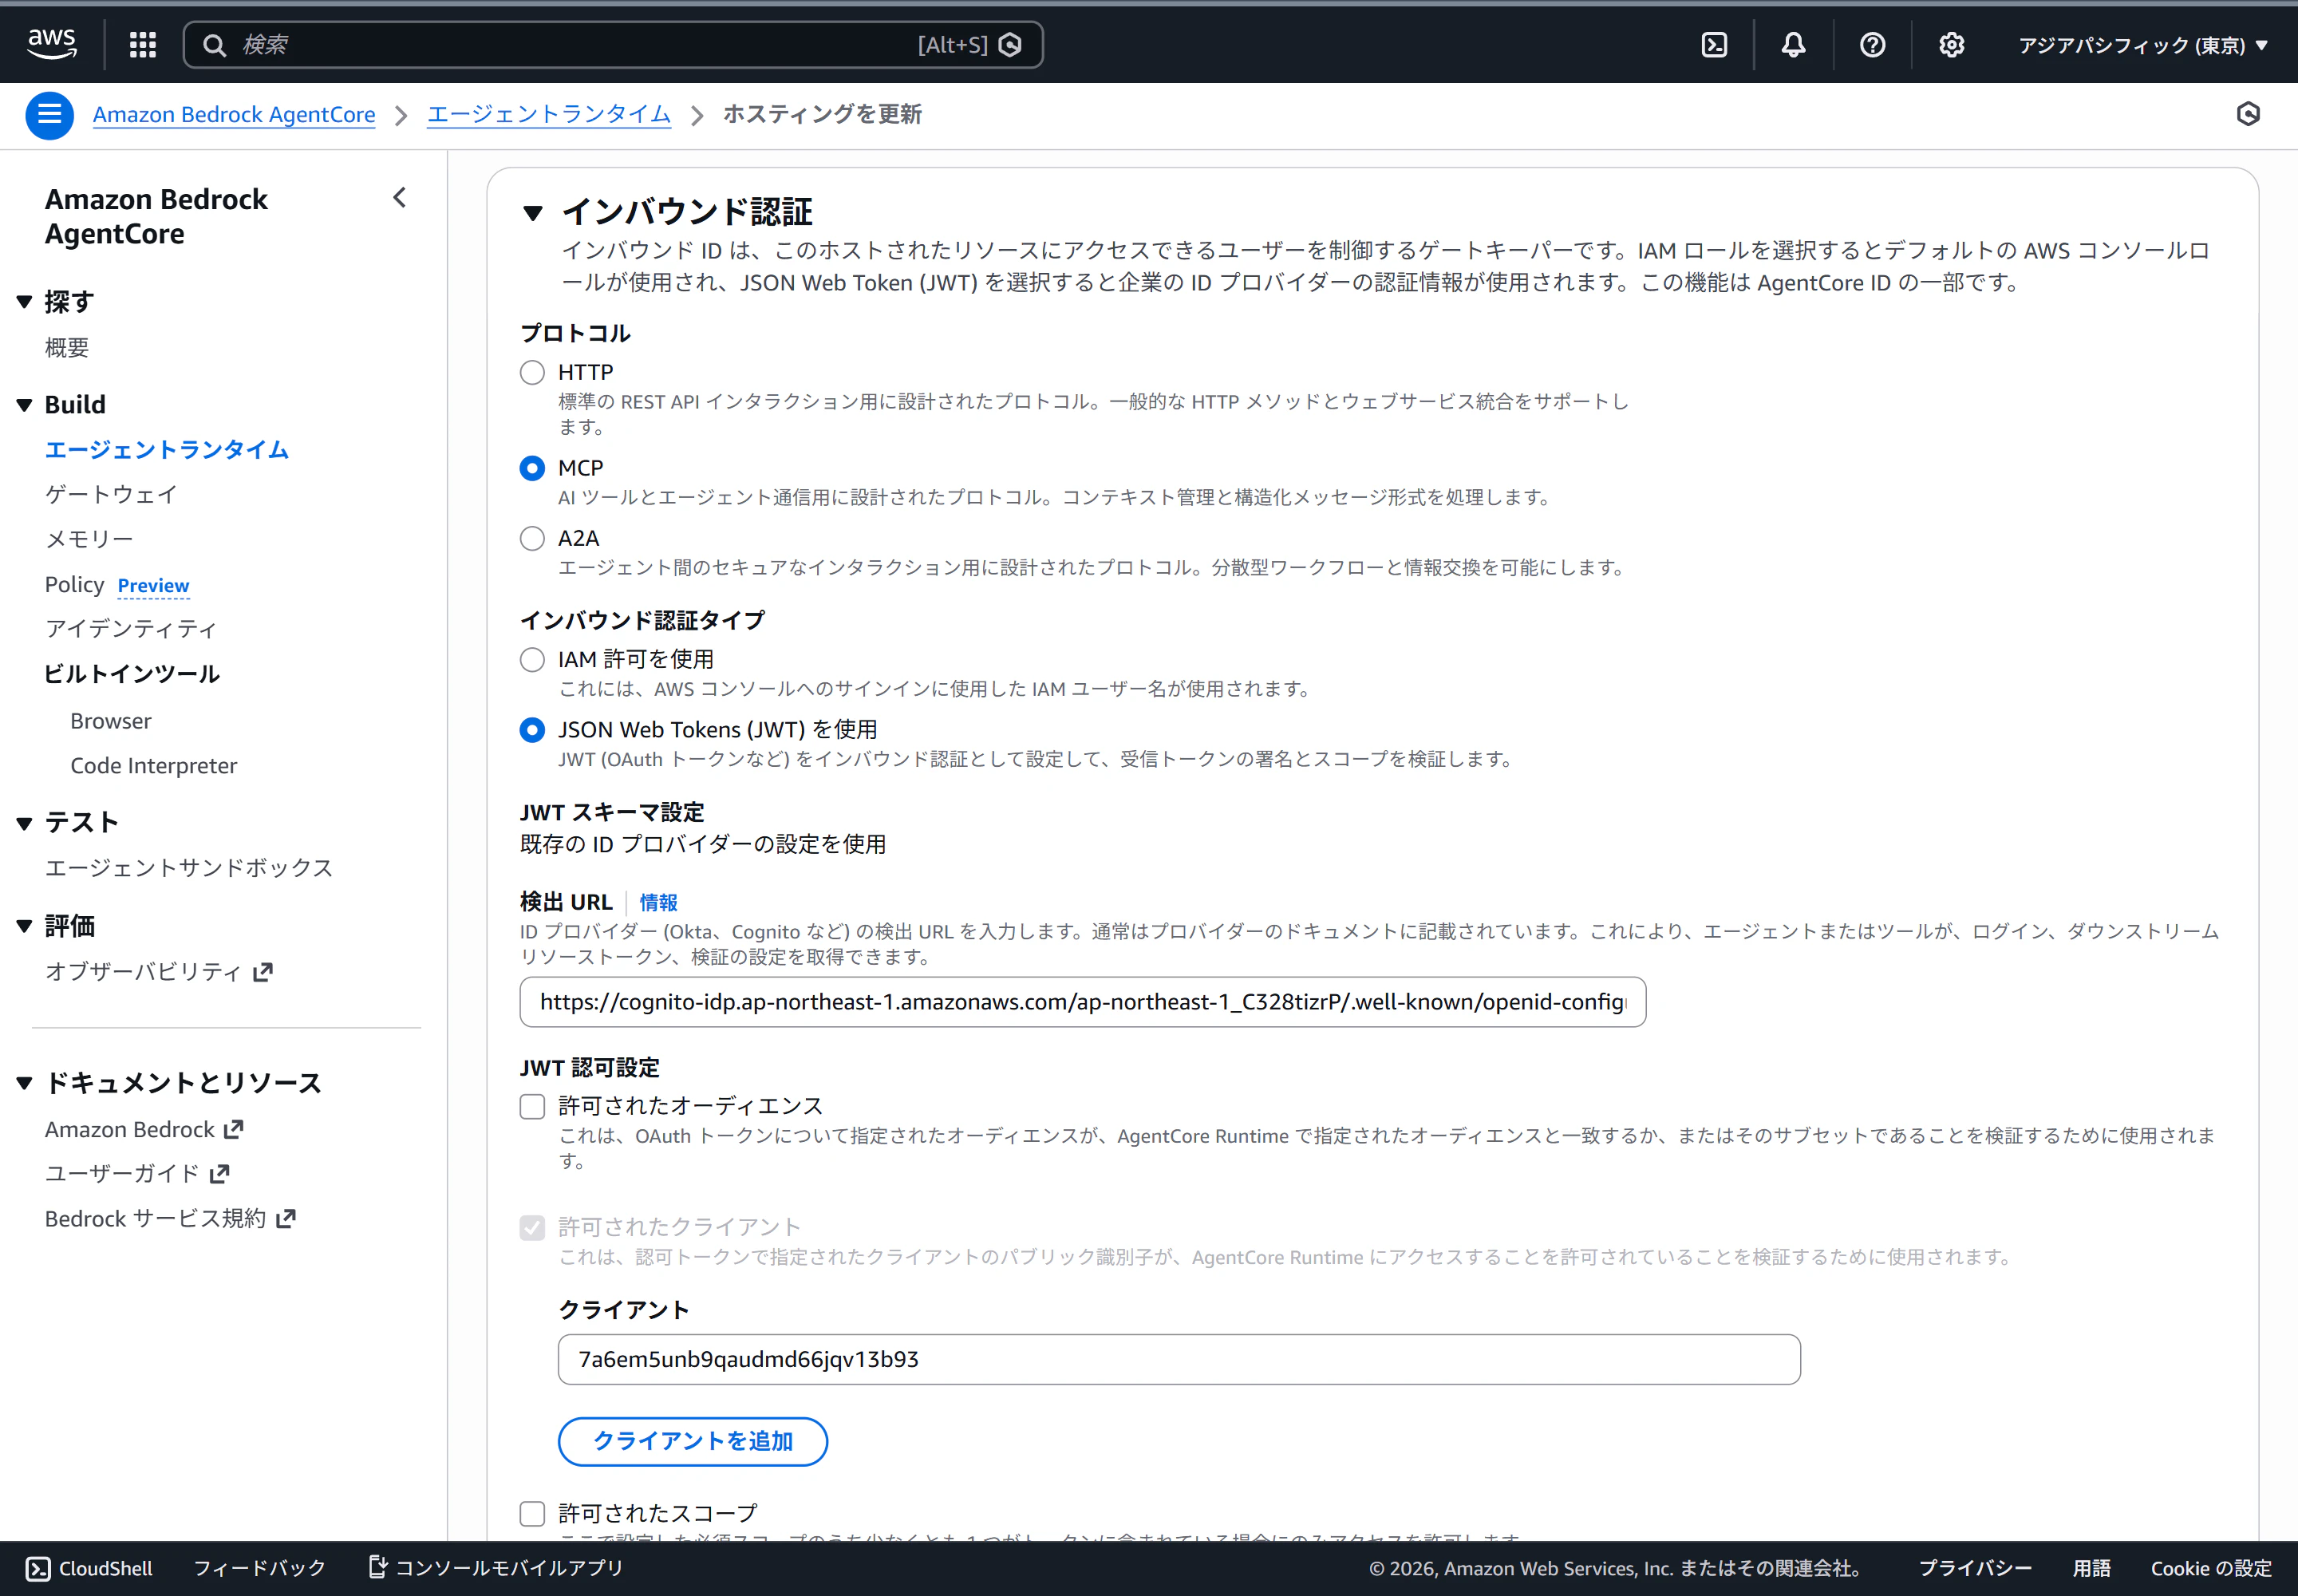
Task: Open コンソールモバイルアプリ in the footer
Action: [496, 1567]
